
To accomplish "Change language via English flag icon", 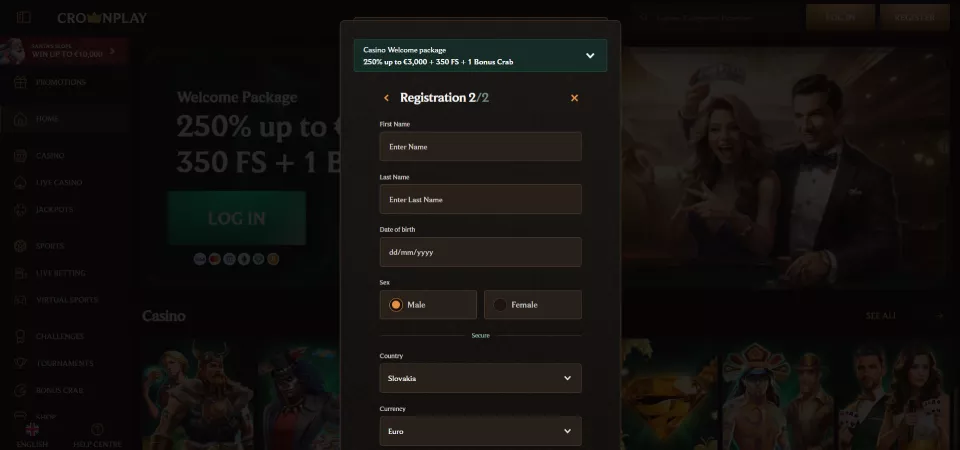I will tap(32, 429).
